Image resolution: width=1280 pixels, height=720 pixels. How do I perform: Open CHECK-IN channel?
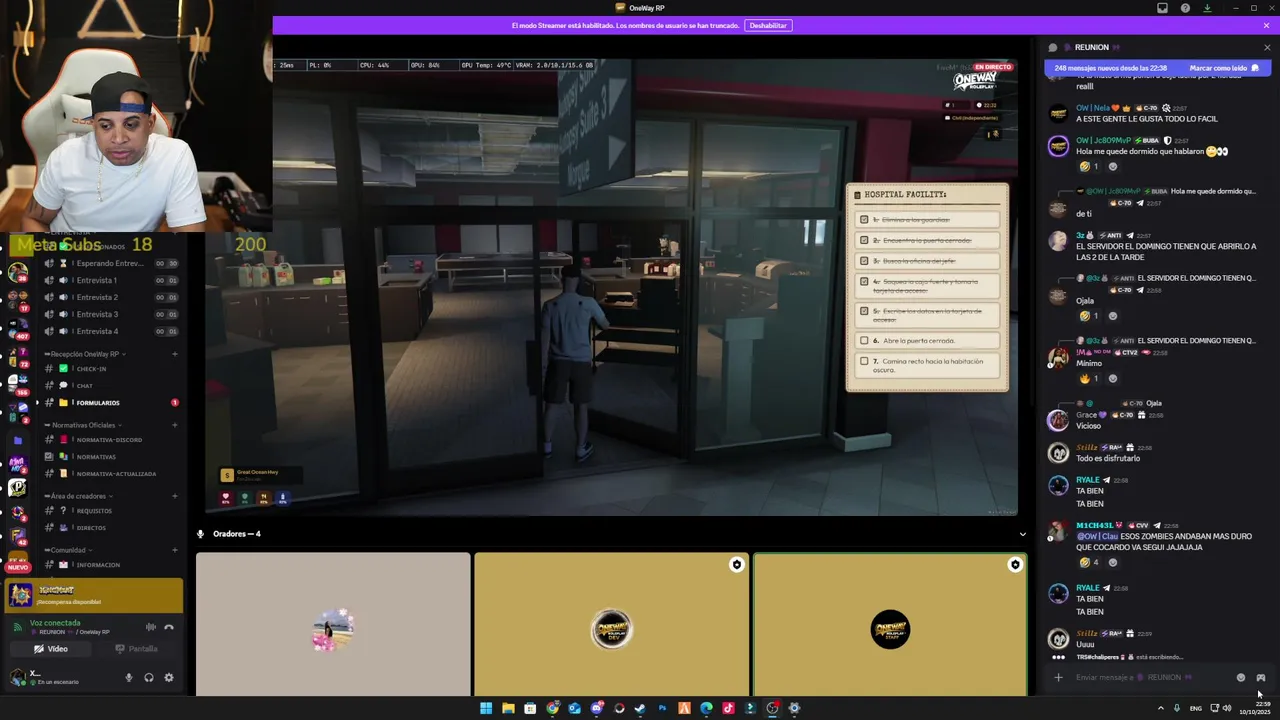point(110,369)
